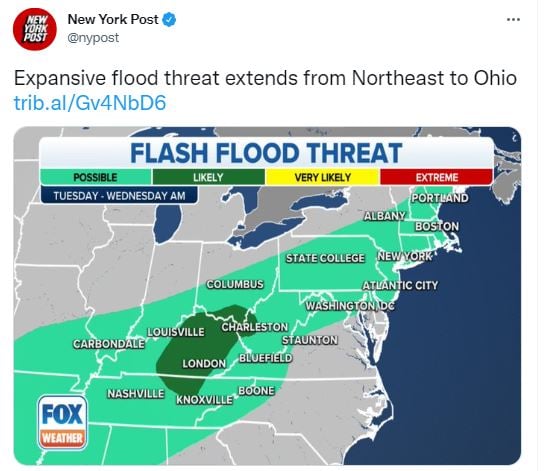
Task: Click the blue verified badge
Action: (x=170, y=20)
